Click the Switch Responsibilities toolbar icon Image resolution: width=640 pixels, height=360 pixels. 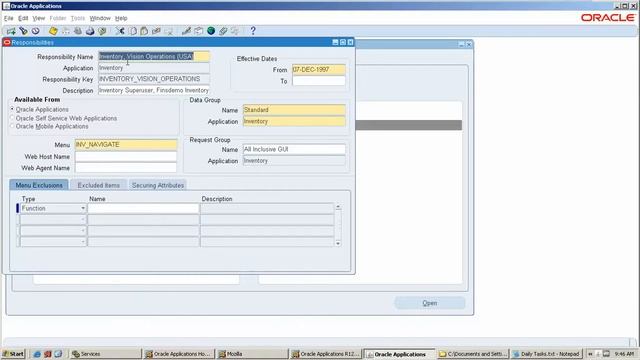pos(78,31)
